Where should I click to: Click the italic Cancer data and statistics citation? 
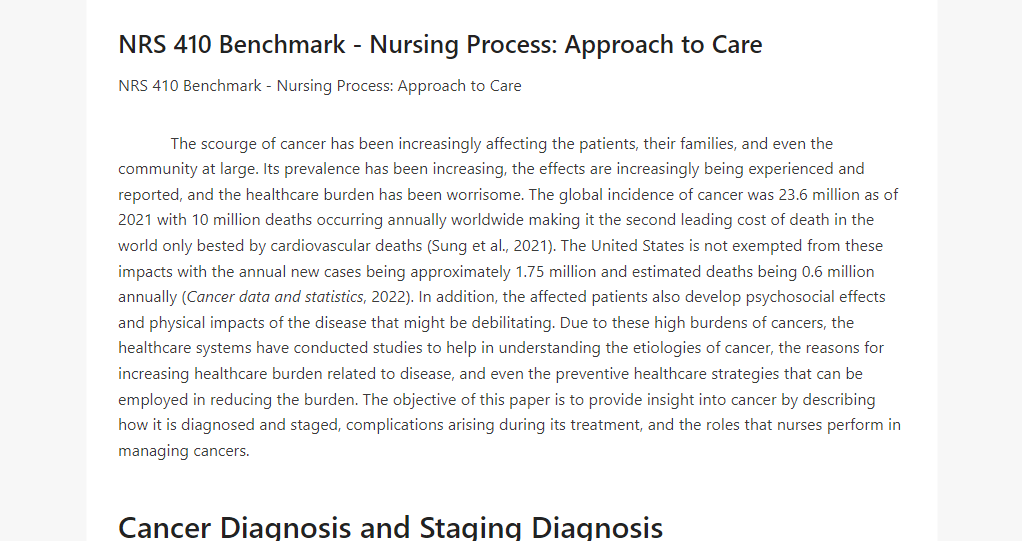pyautogui.click(x=275, y=297)
